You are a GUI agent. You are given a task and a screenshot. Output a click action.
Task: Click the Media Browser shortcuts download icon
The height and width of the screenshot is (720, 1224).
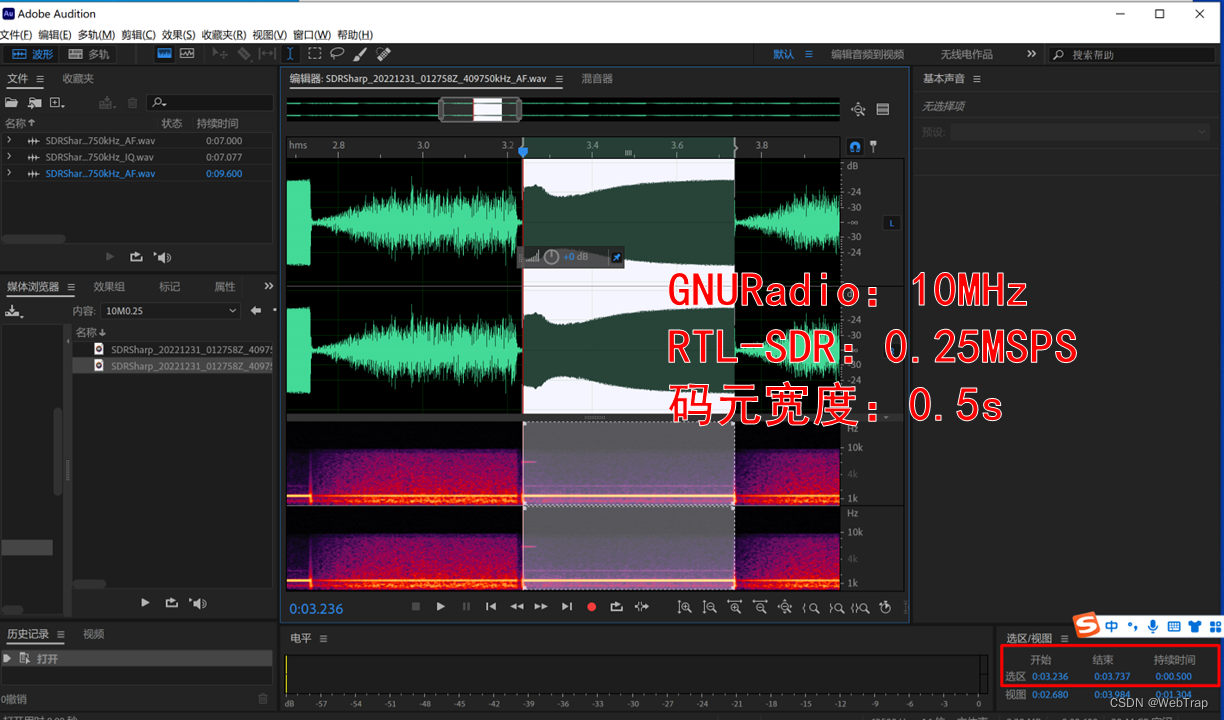13,311
